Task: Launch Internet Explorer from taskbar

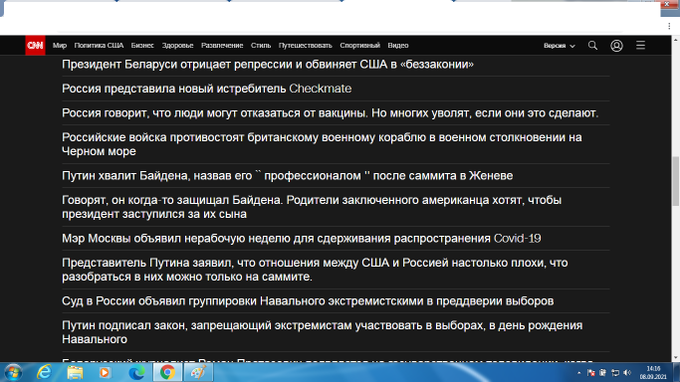Action: tap(44, 372)
